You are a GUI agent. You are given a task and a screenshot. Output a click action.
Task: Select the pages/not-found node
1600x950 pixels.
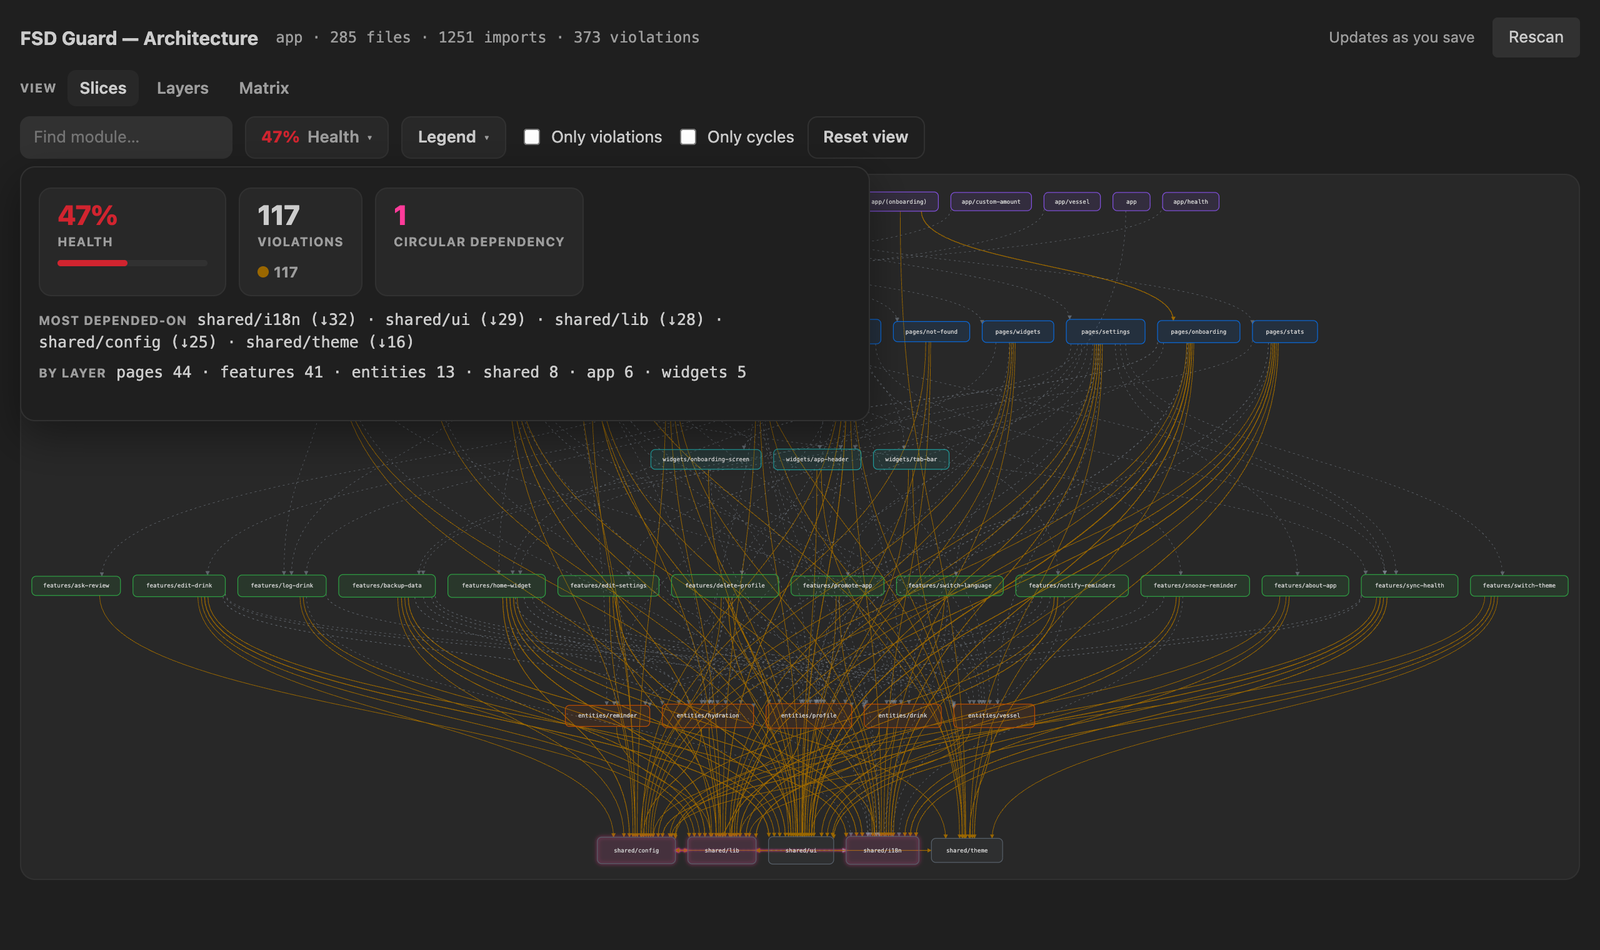pos(931,332)
